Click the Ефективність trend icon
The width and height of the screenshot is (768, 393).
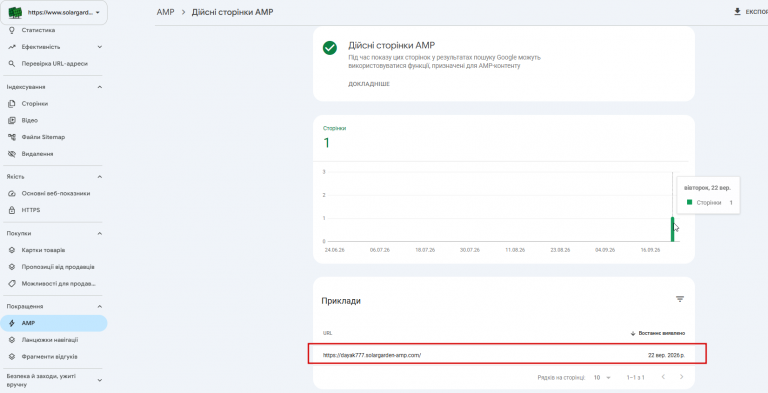click(x=12, y=47)
